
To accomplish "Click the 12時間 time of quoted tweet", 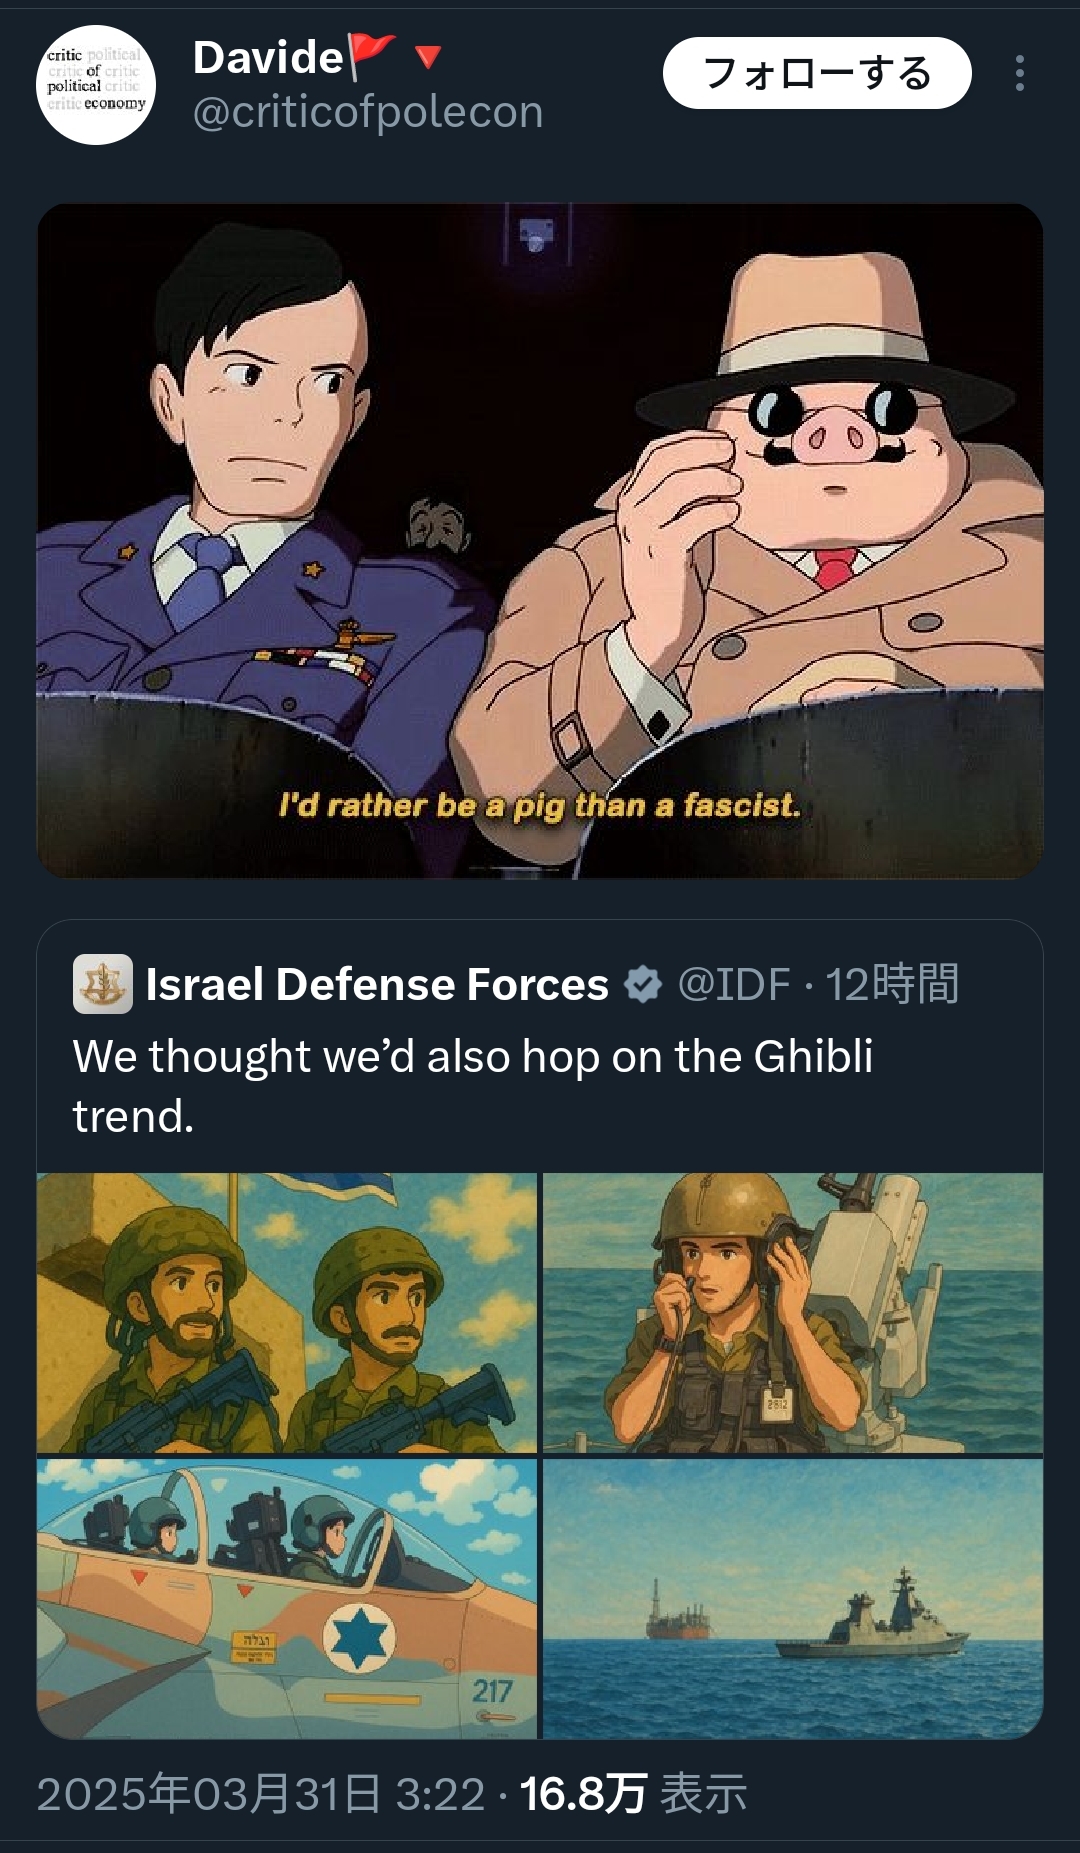I will point(892,984).
